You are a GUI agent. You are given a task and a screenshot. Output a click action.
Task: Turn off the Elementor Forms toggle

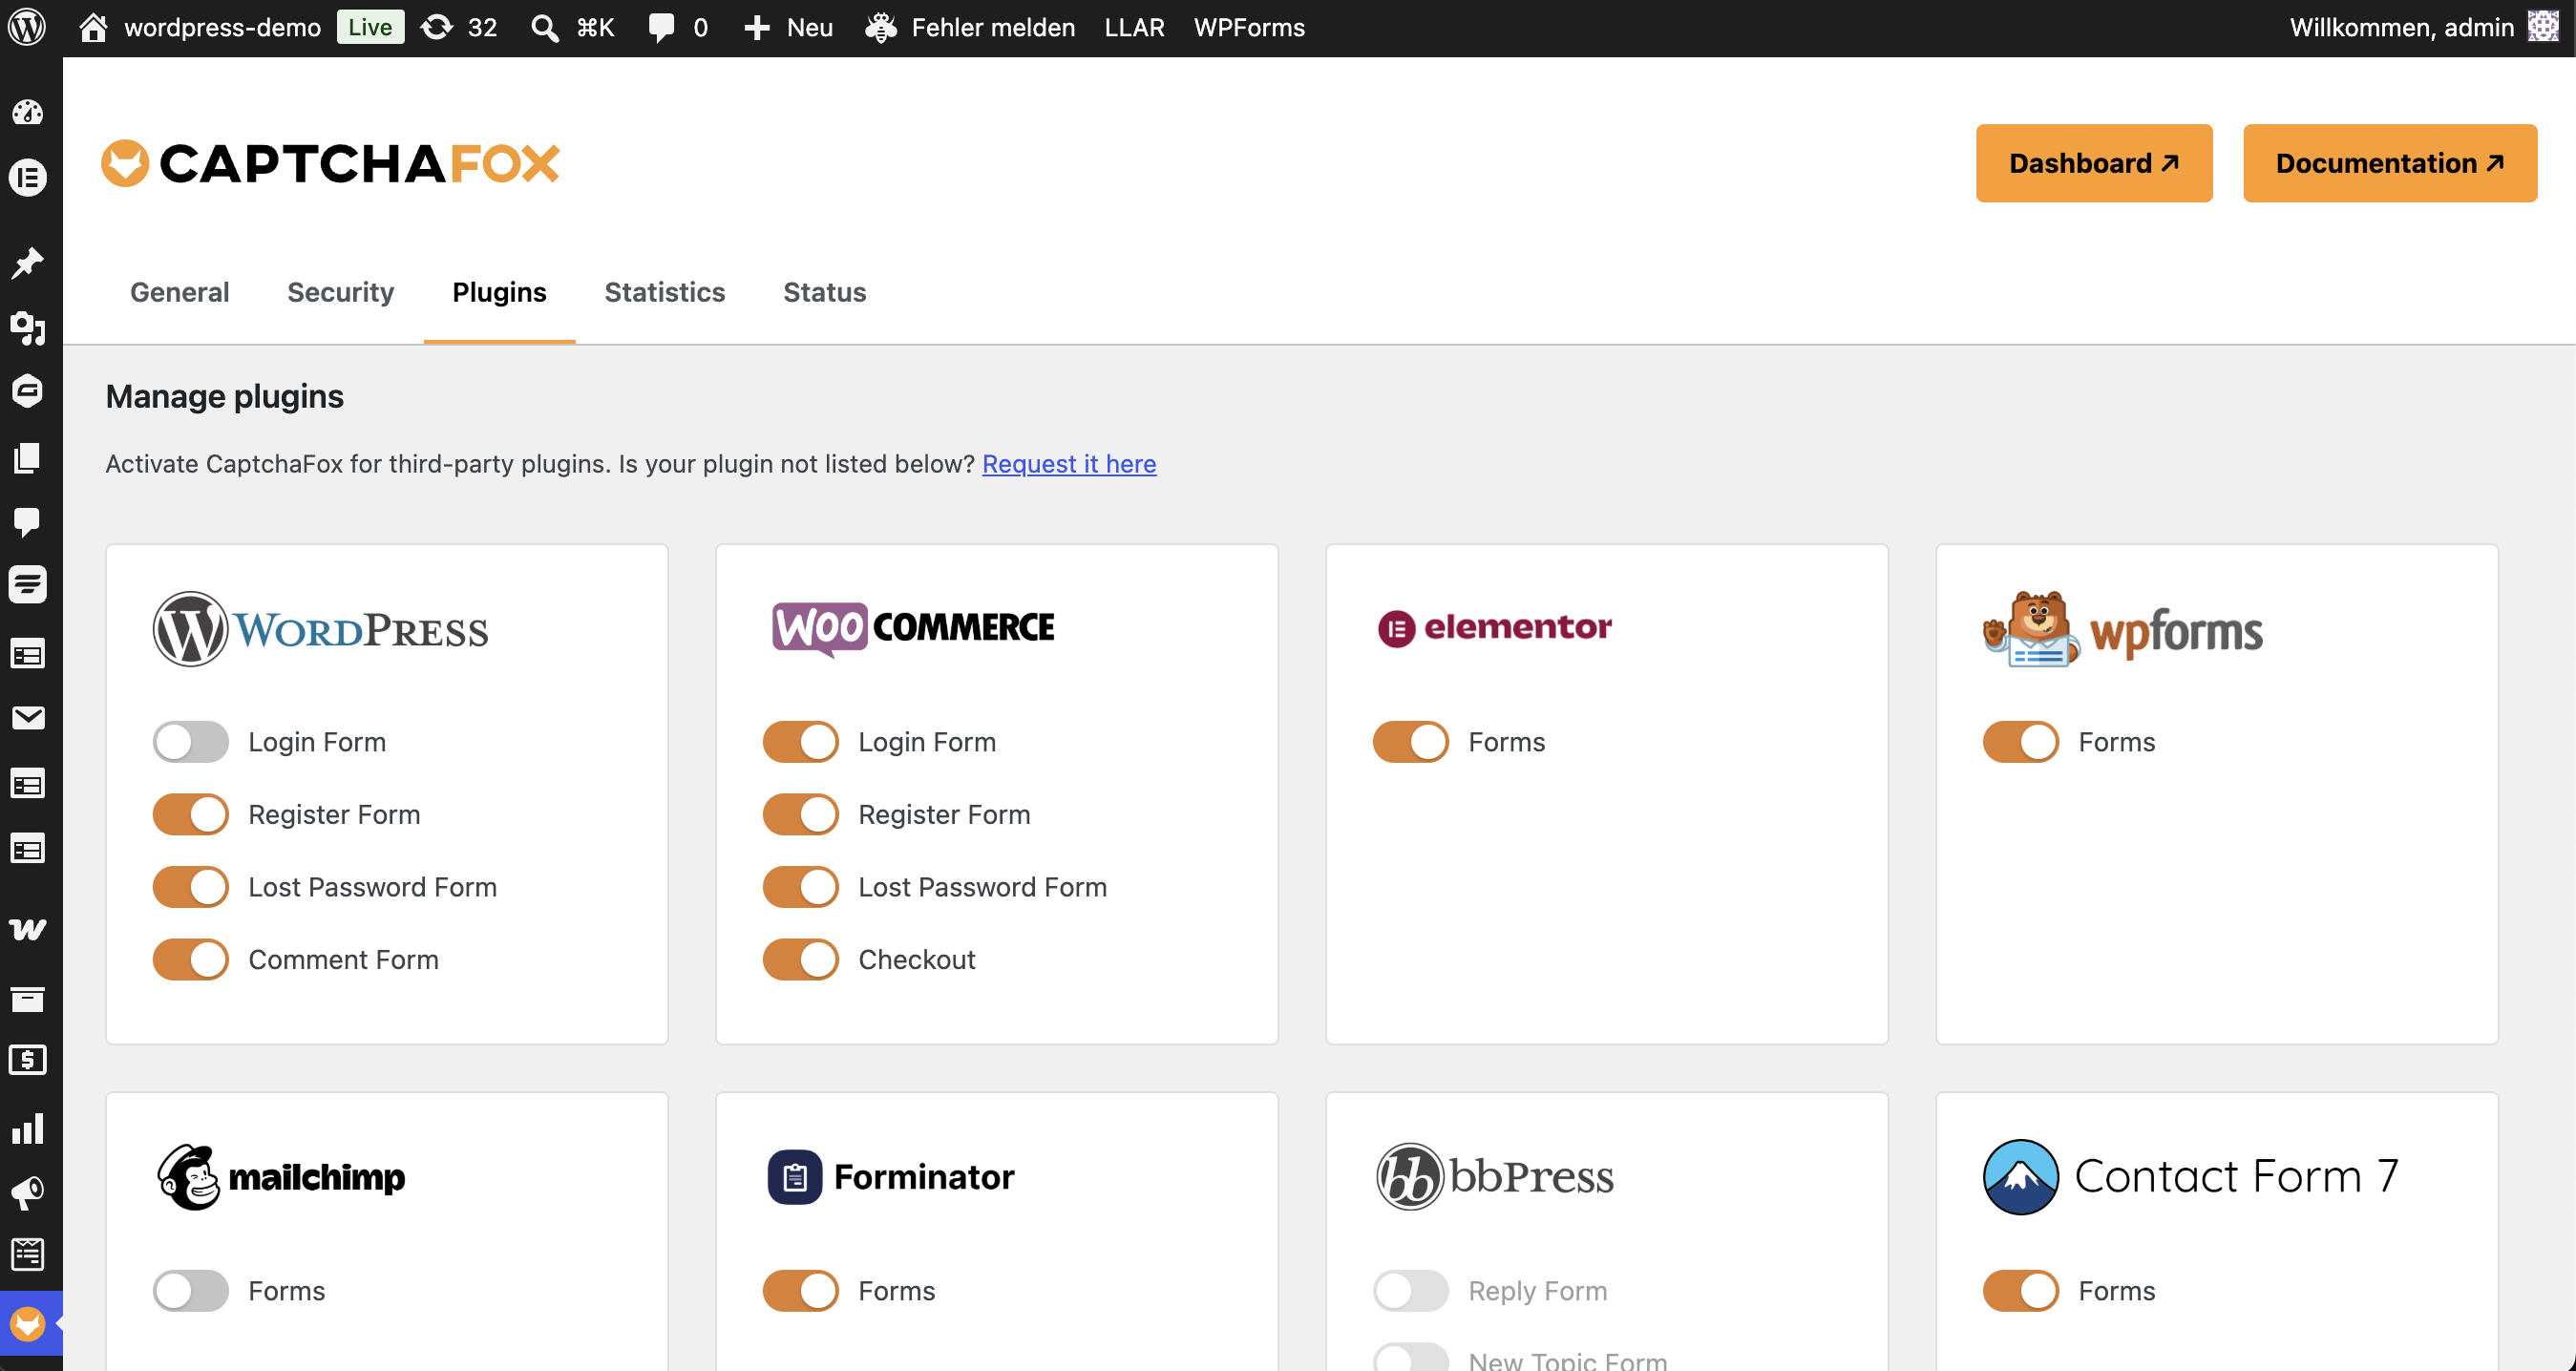(x=1411, y=742)
